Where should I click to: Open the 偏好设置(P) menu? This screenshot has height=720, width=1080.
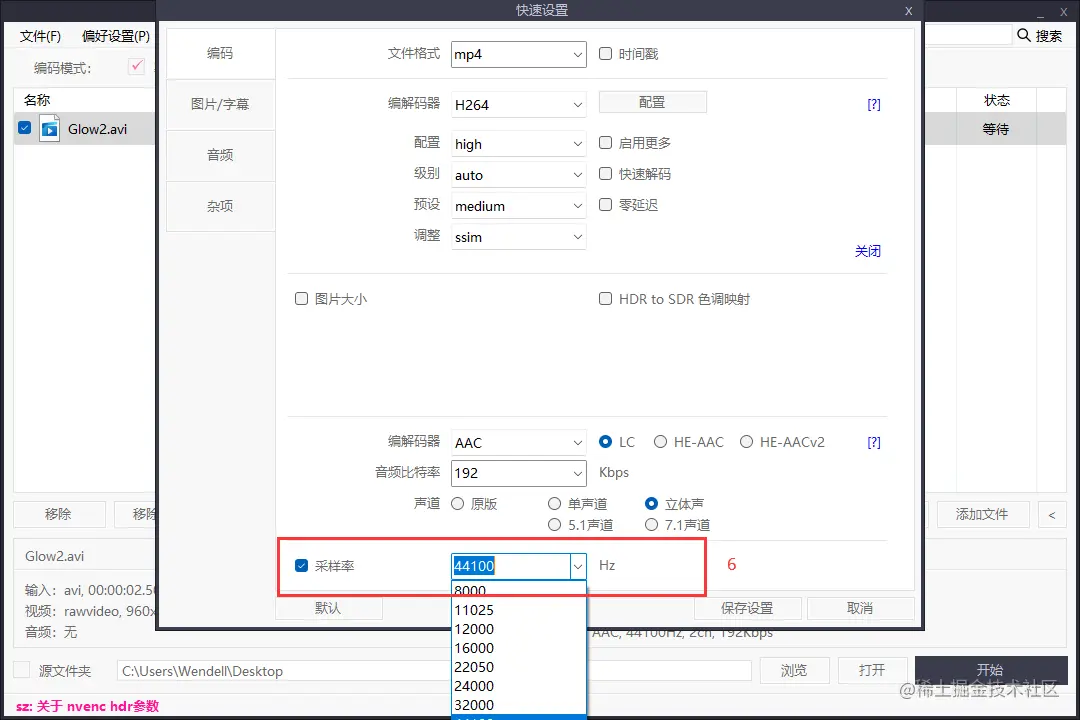[x=116, y=36]
